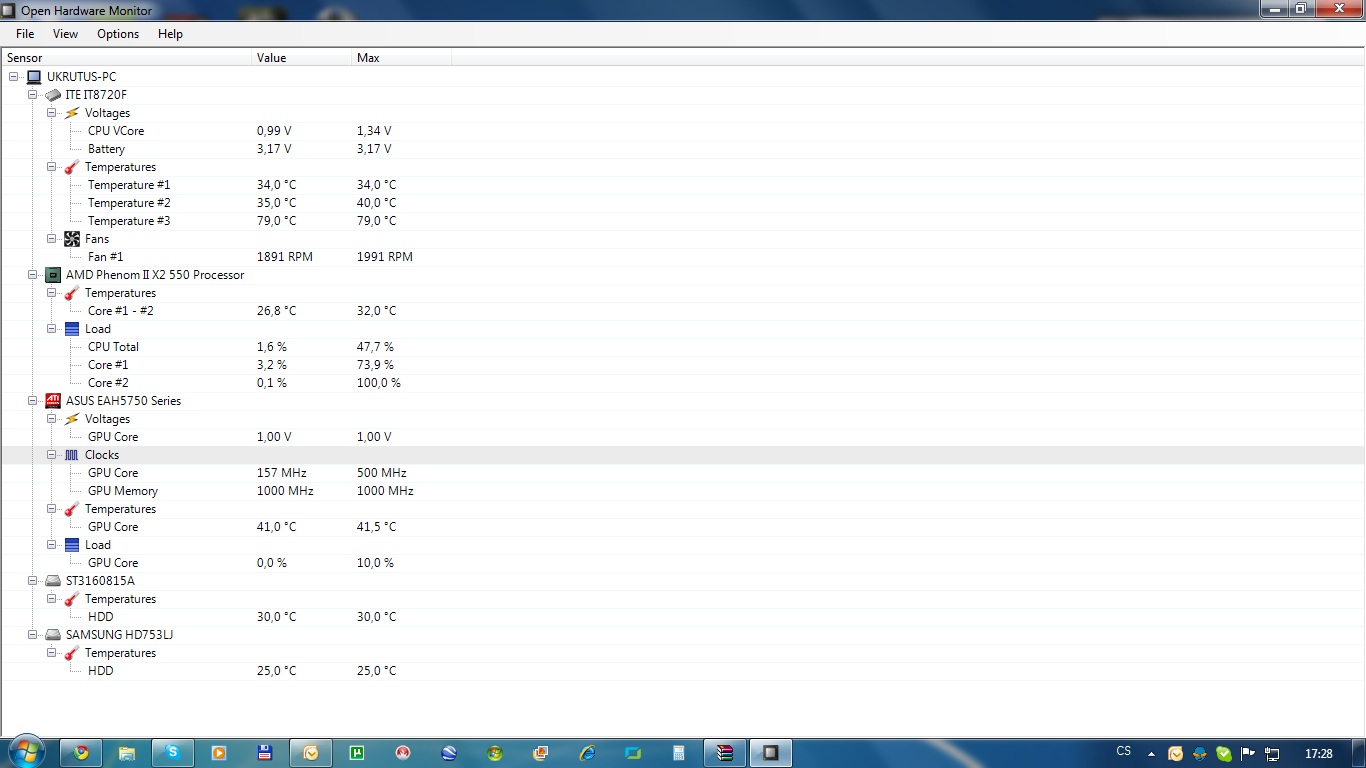This screenshot has width=1366, height=768.
Task: Click the thermometer icon under ASUS EAH5750
Action: point(72,509)
